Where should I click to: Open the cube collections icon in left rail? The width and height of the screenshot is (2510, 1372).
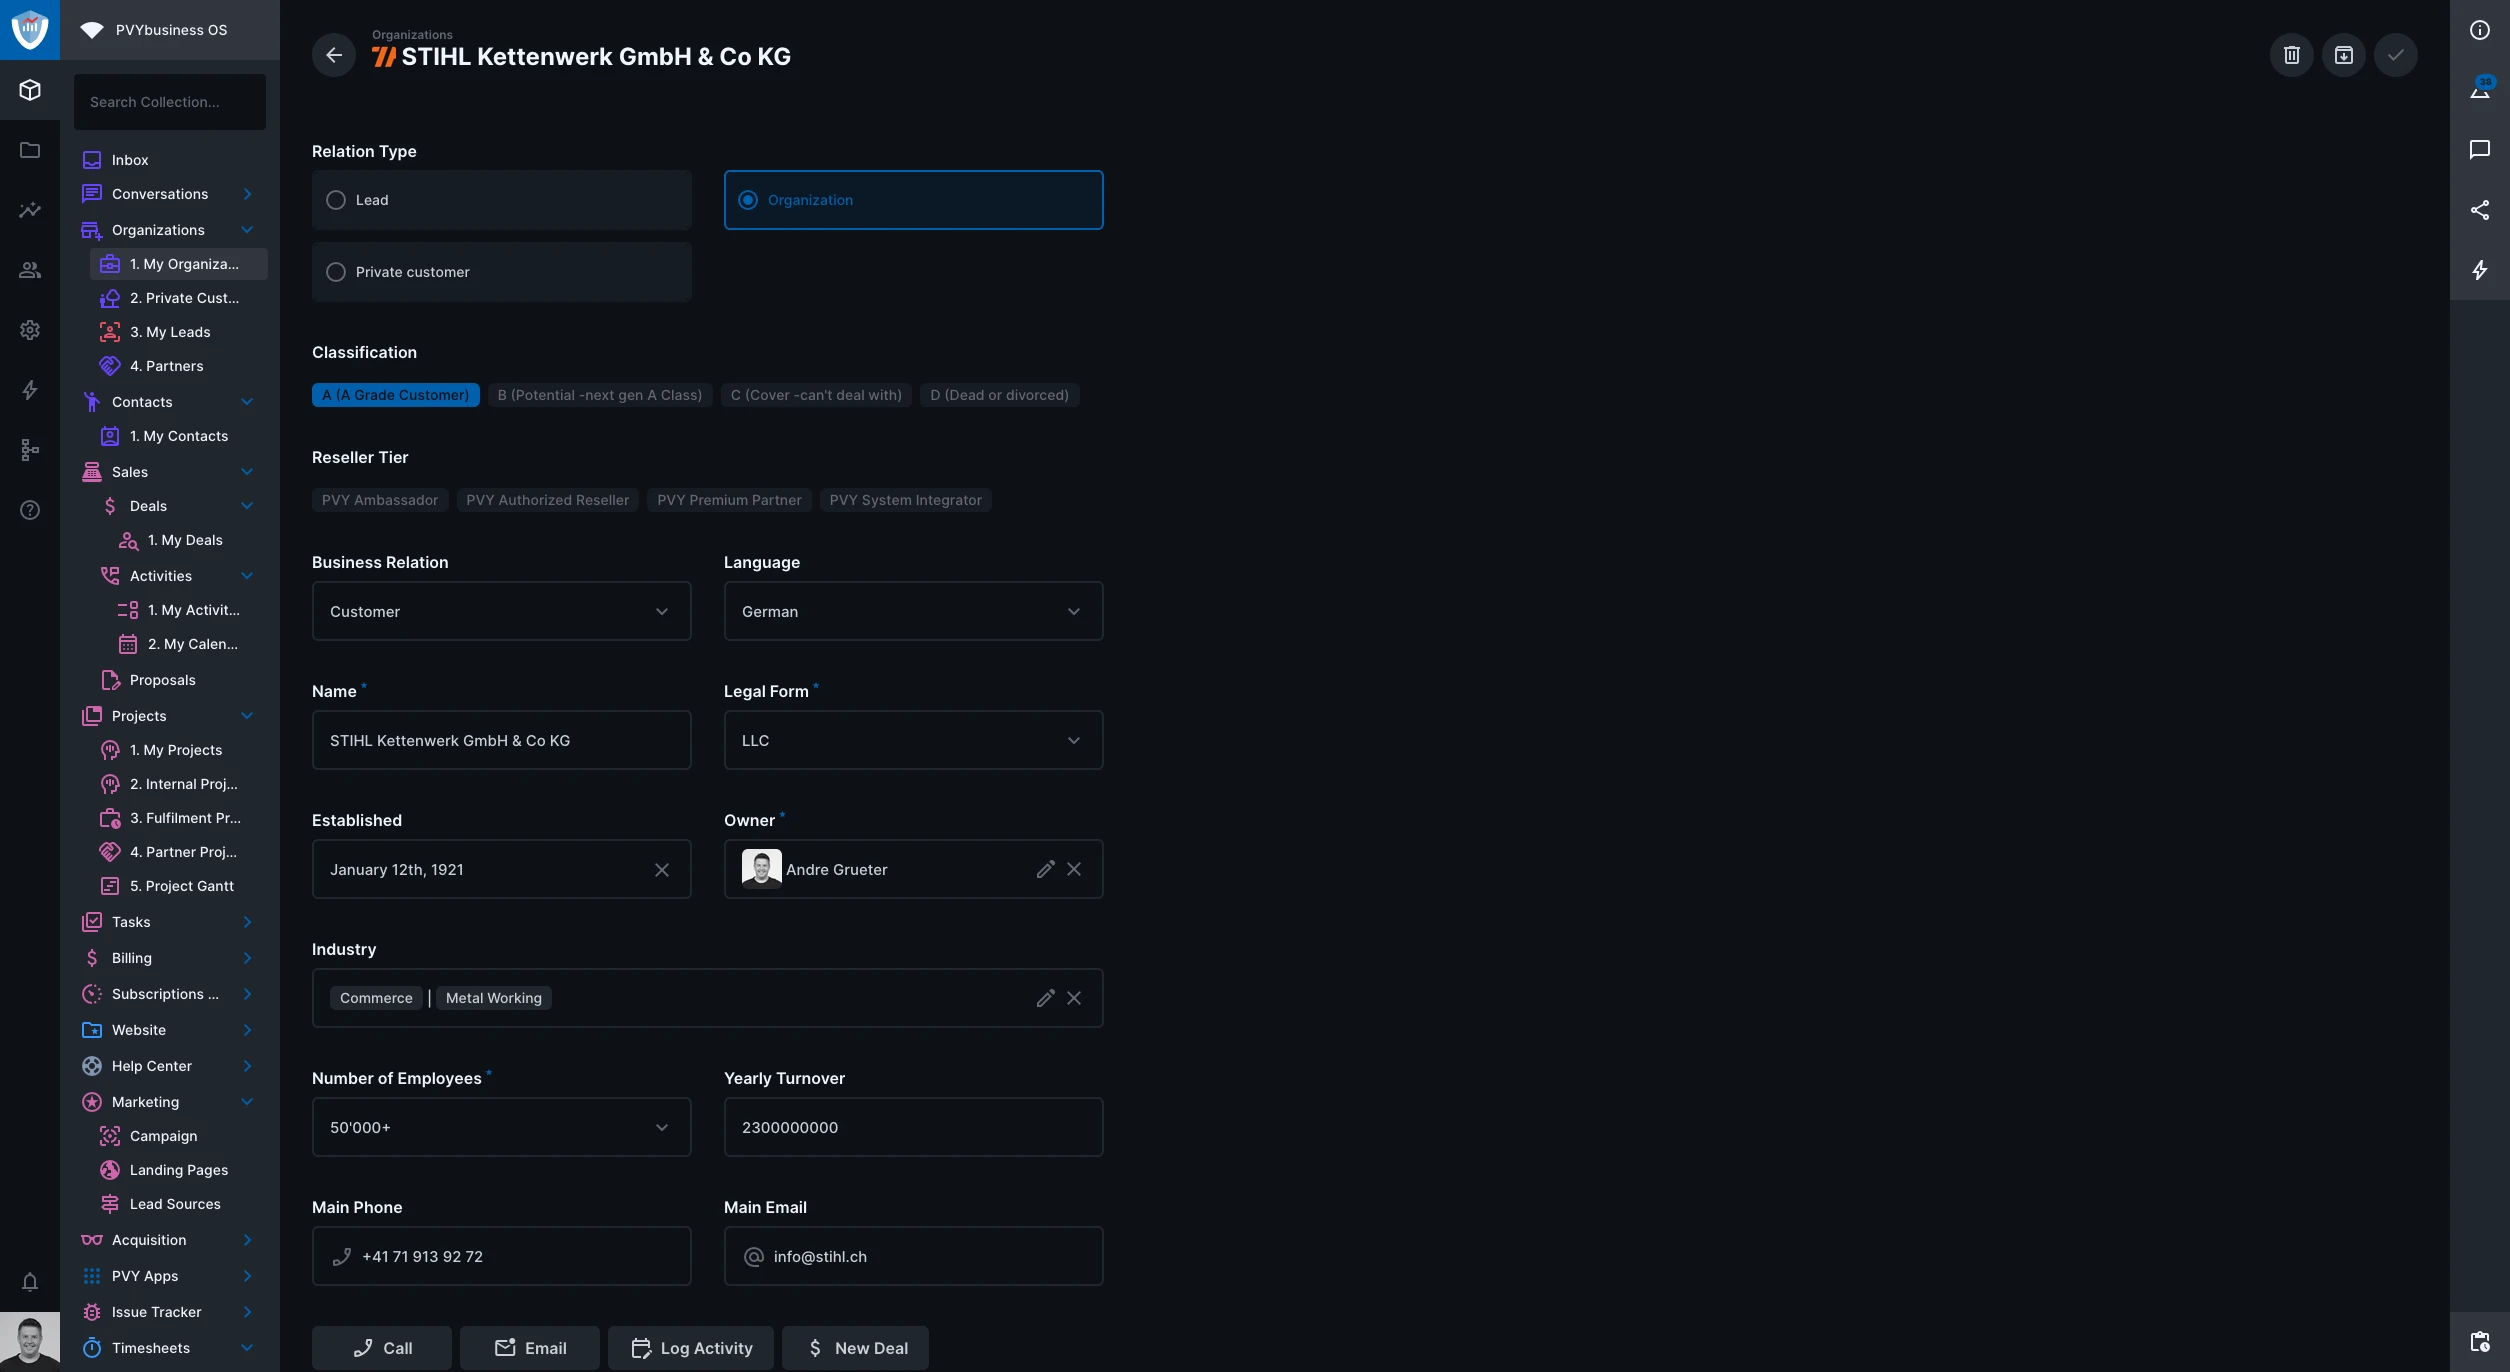(30, 90)
